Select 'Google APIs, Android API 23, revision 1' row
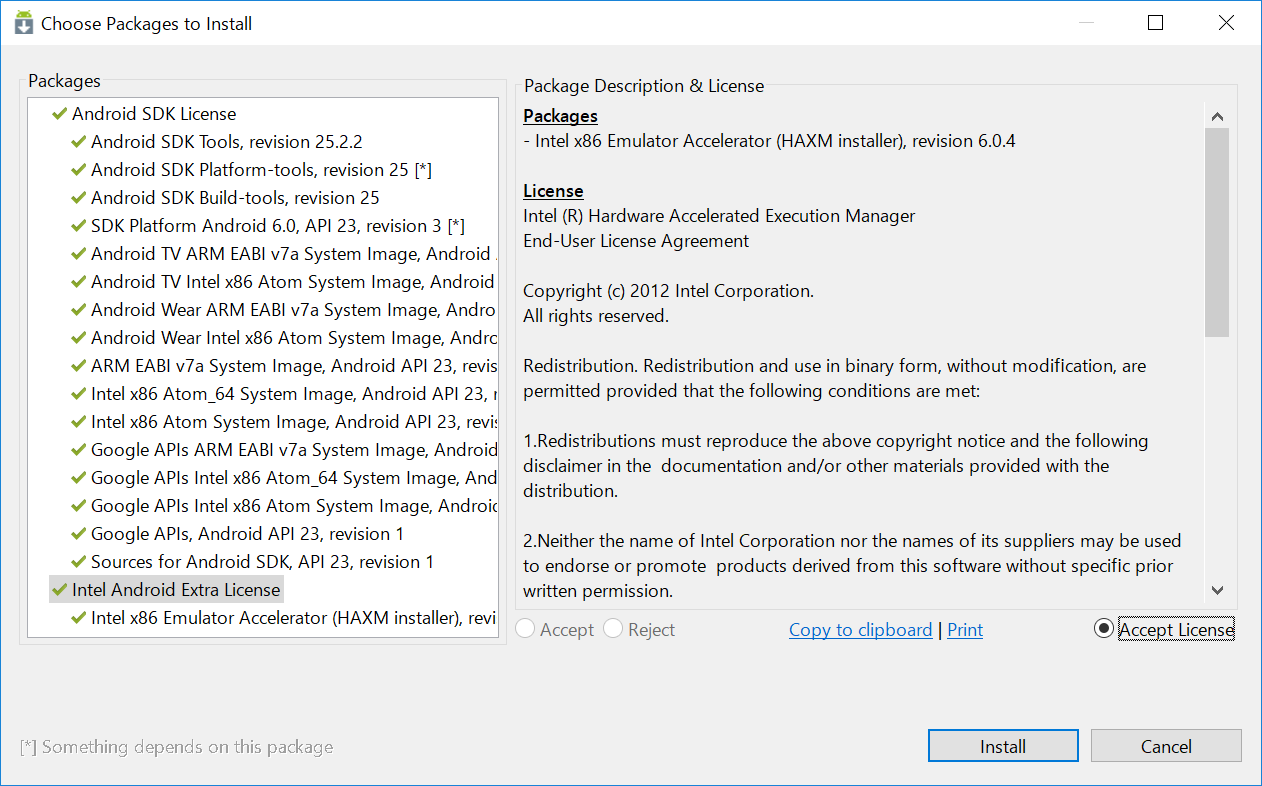 pyautogui.click(x=247, y=534)
